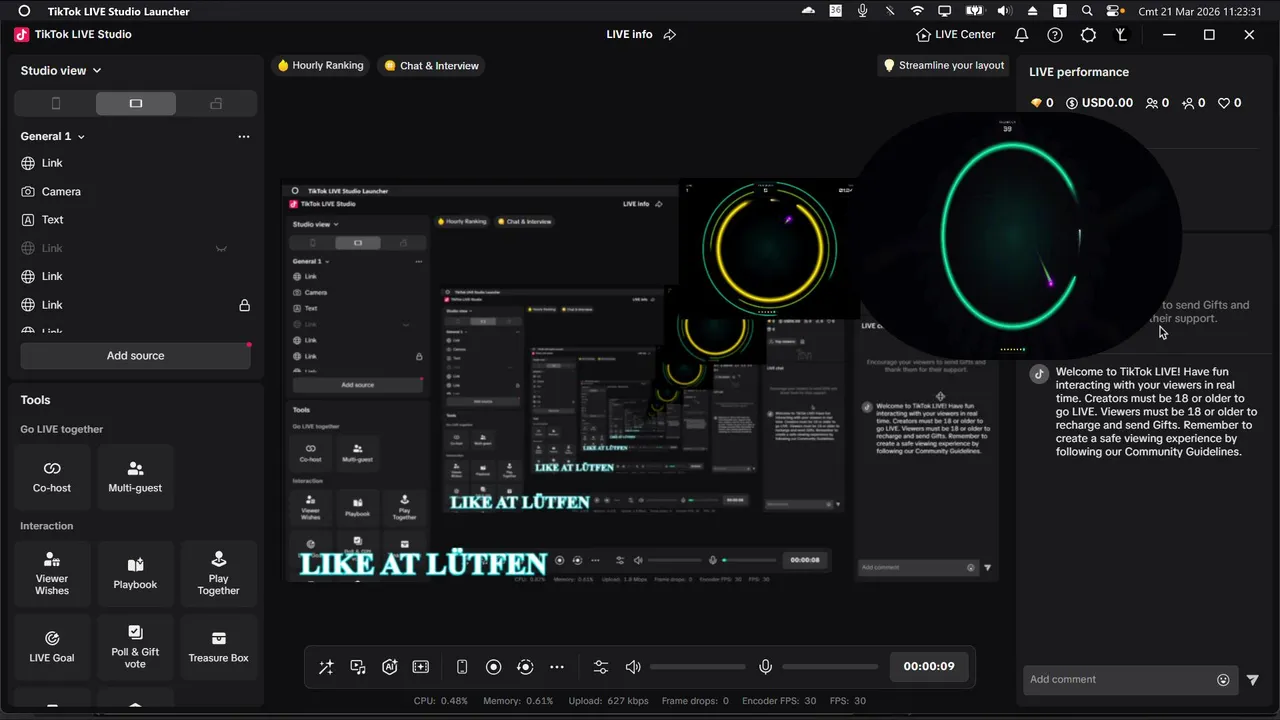The height and width of the screenshot is (720, 1280).
Task: Open the emoji picker in comment box
Action: (x=1223, y=680)
